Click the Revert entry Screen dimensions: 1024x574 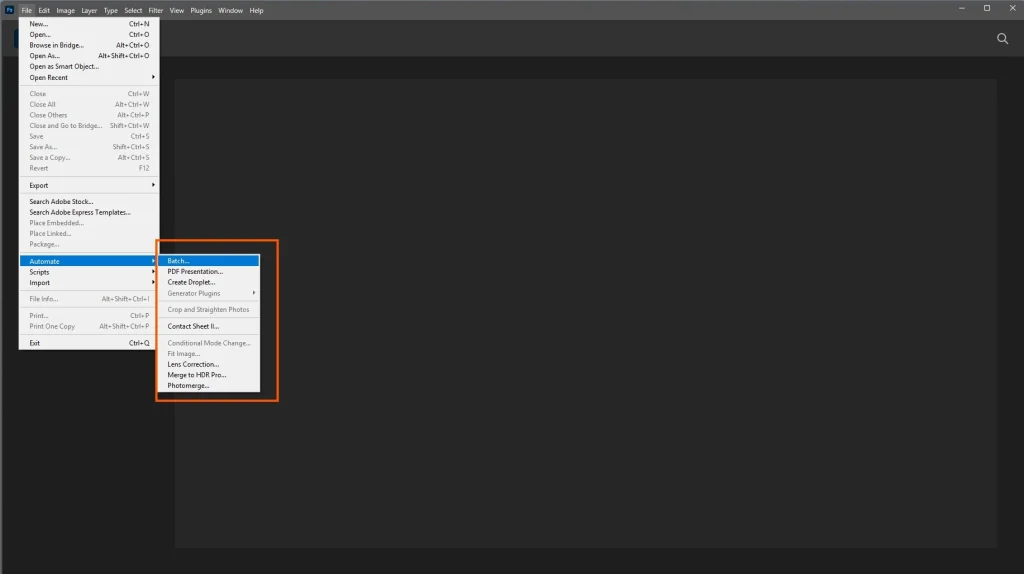(x=89, y=168)
